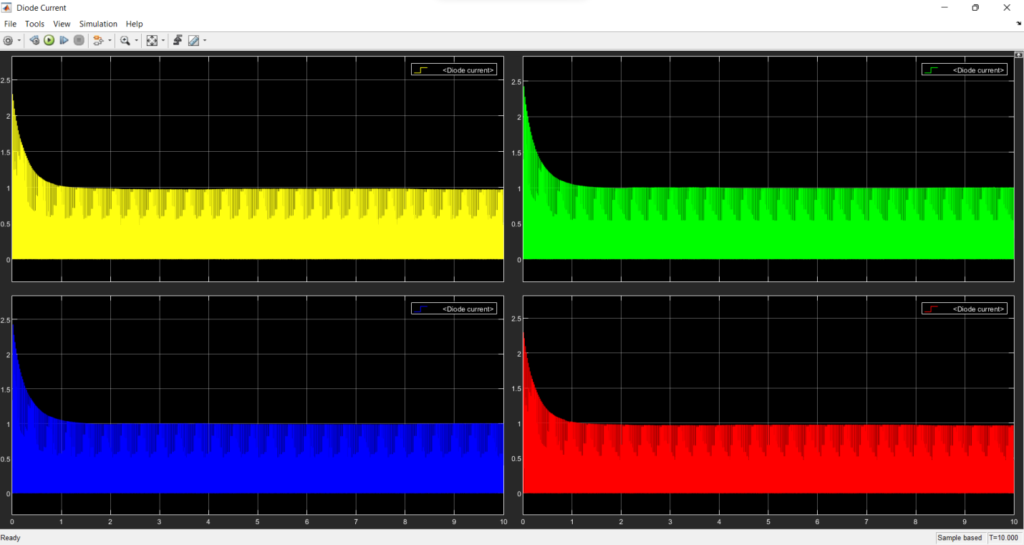Click the Step Back toolbar icon
The image size is (1024, 545).
click(x=34, y=40)
